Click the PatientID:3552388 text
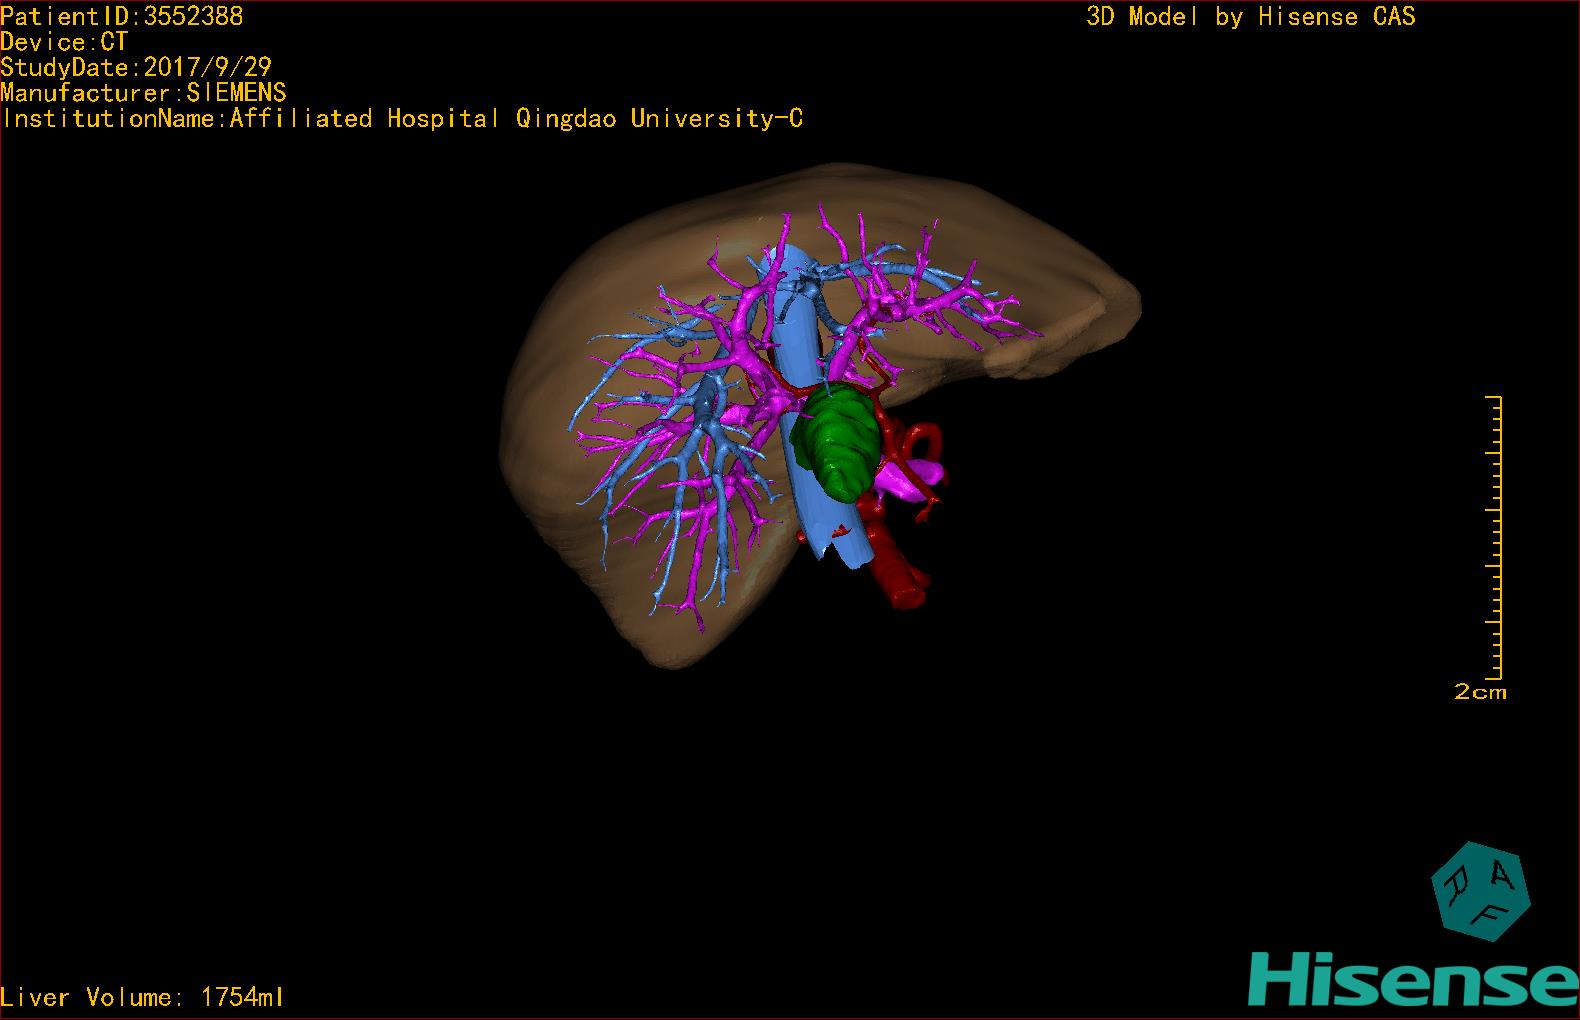The image size is (1580, 1020). pyautogui.click(x=121, y=16)
